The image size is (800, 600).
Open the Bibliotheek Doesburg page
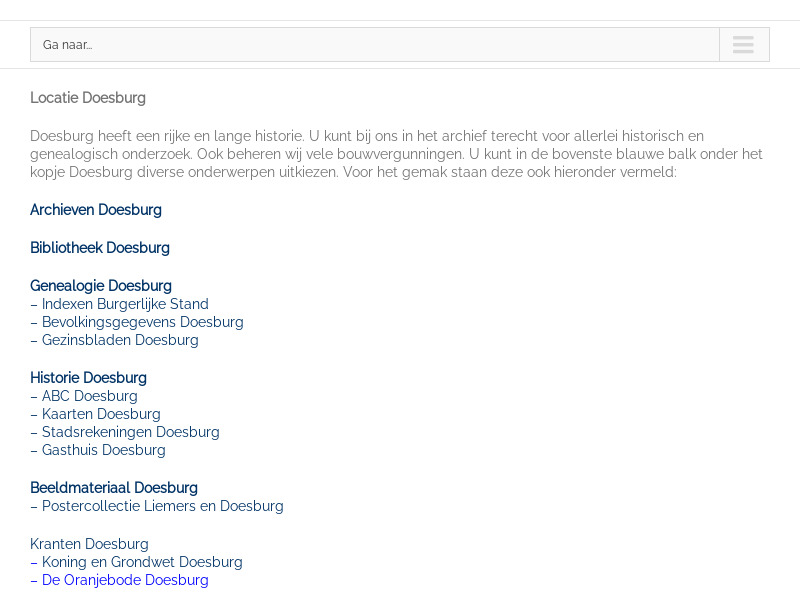[99, 248]
